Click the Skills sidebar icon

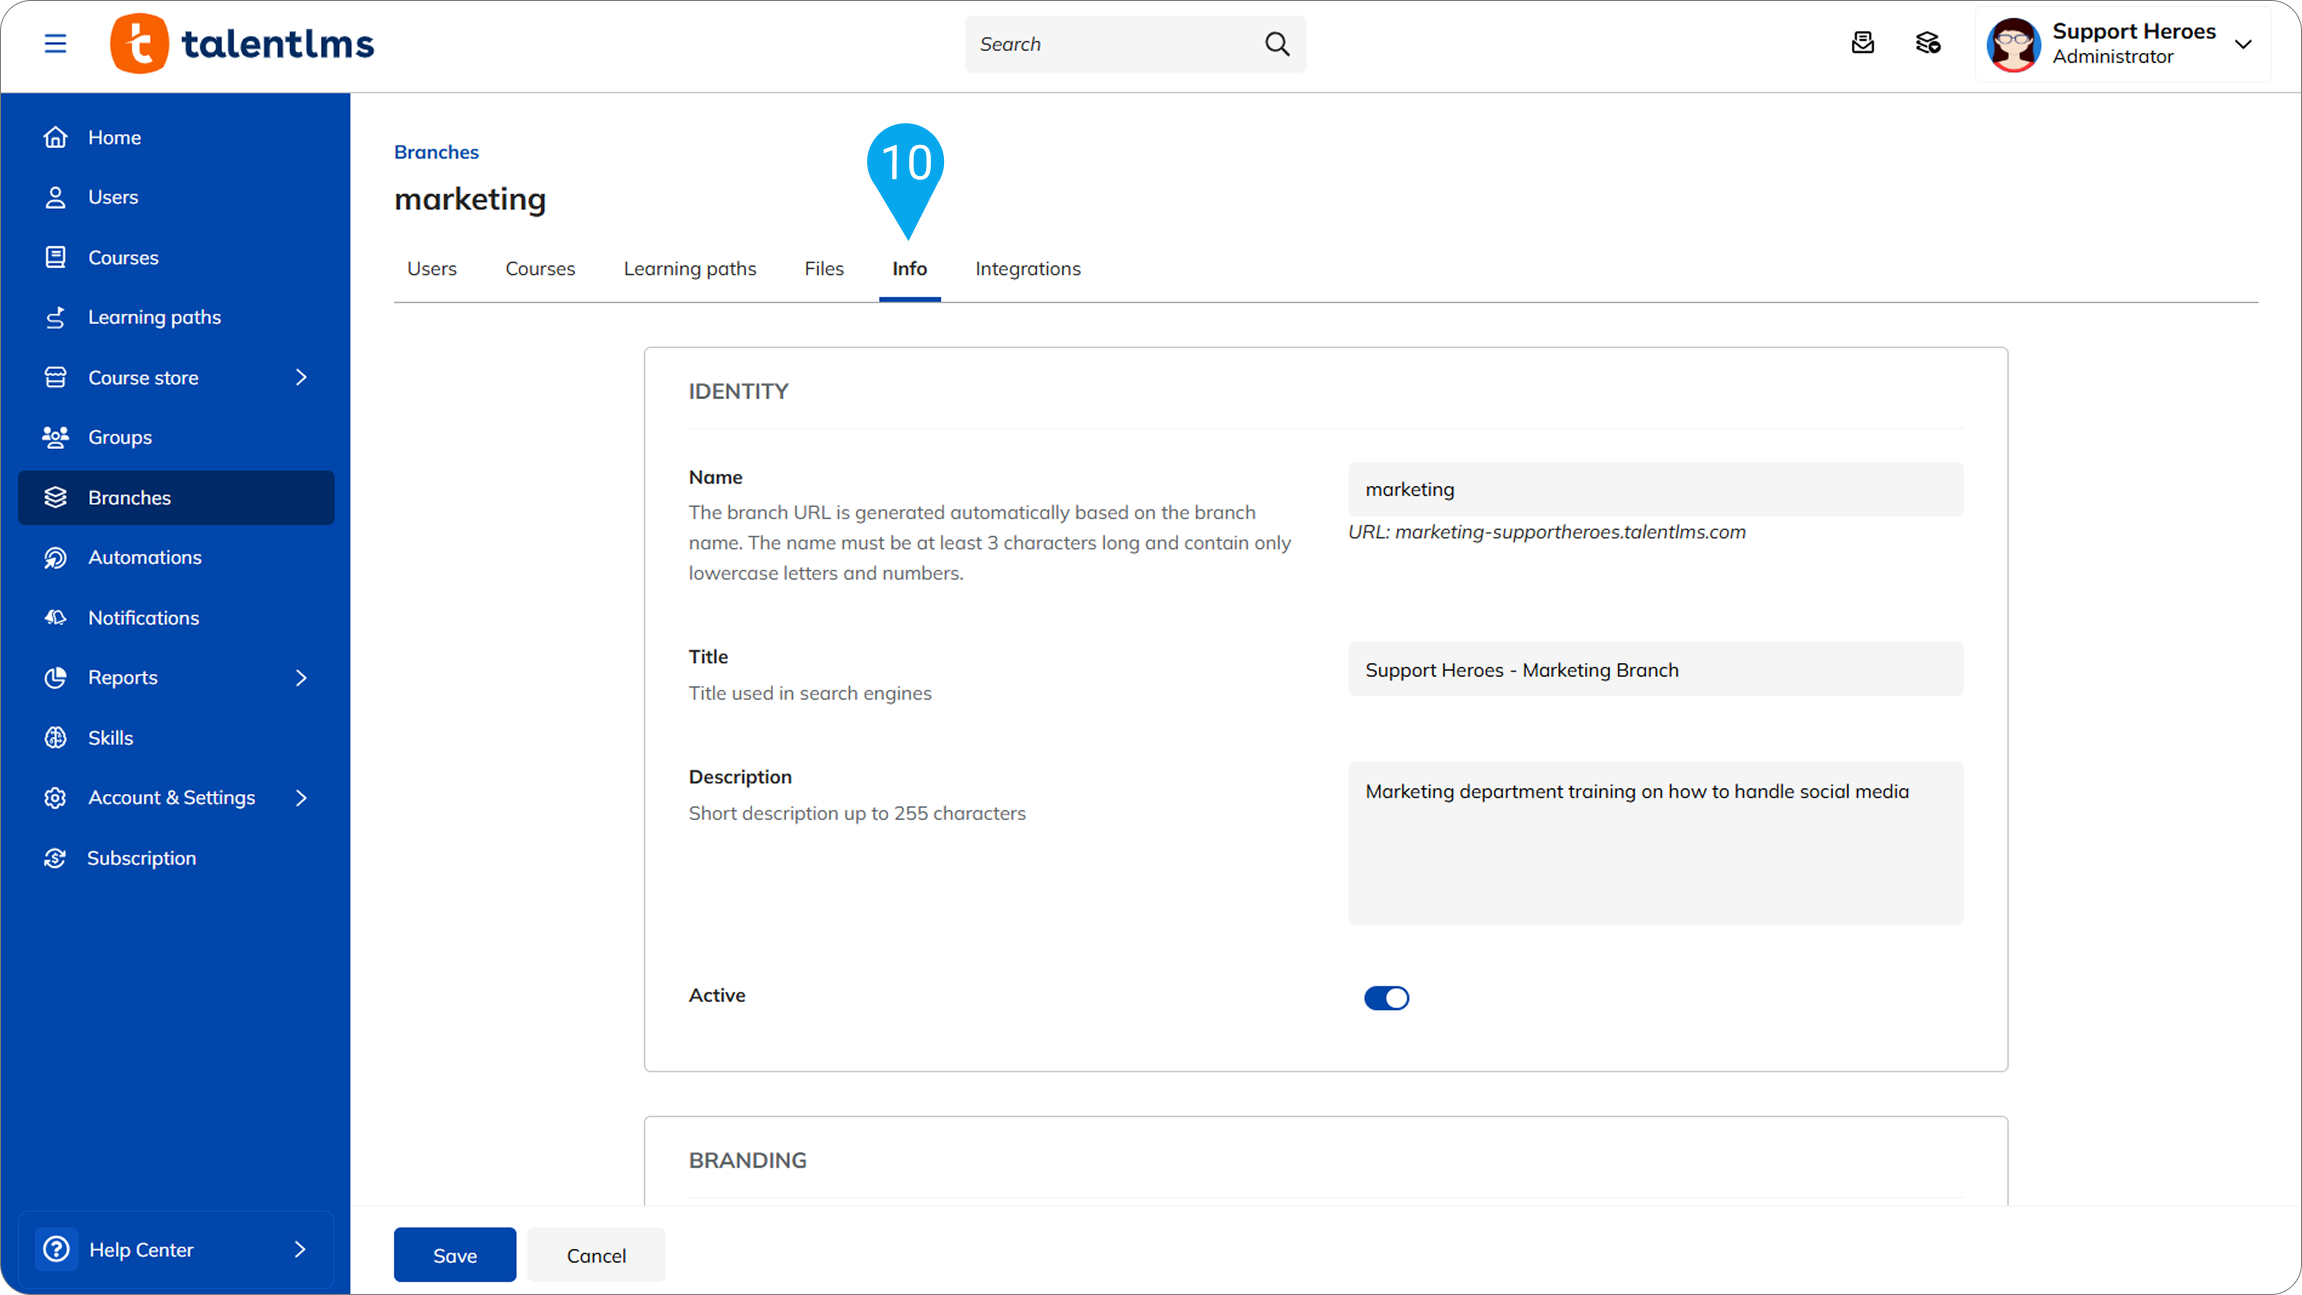tap(55, 737)
